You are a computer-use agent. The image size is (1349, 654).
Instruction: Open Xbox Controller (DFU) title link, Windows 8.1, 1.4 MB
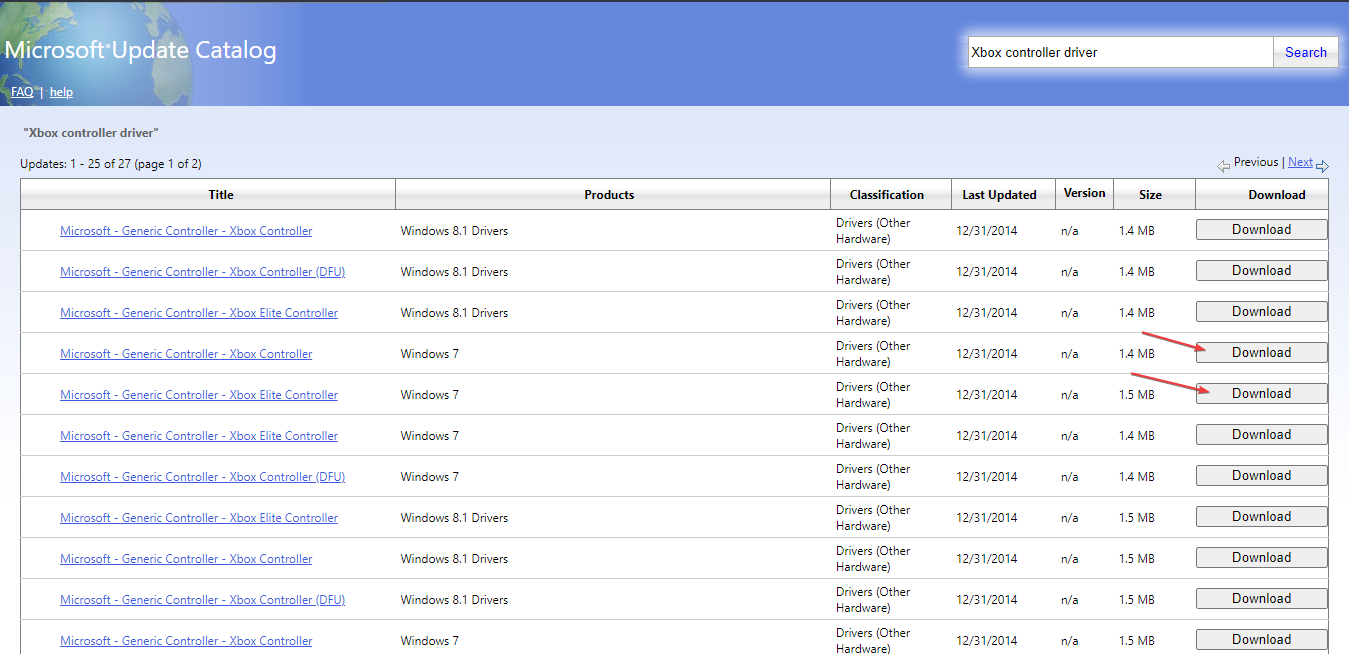point(203,272)
